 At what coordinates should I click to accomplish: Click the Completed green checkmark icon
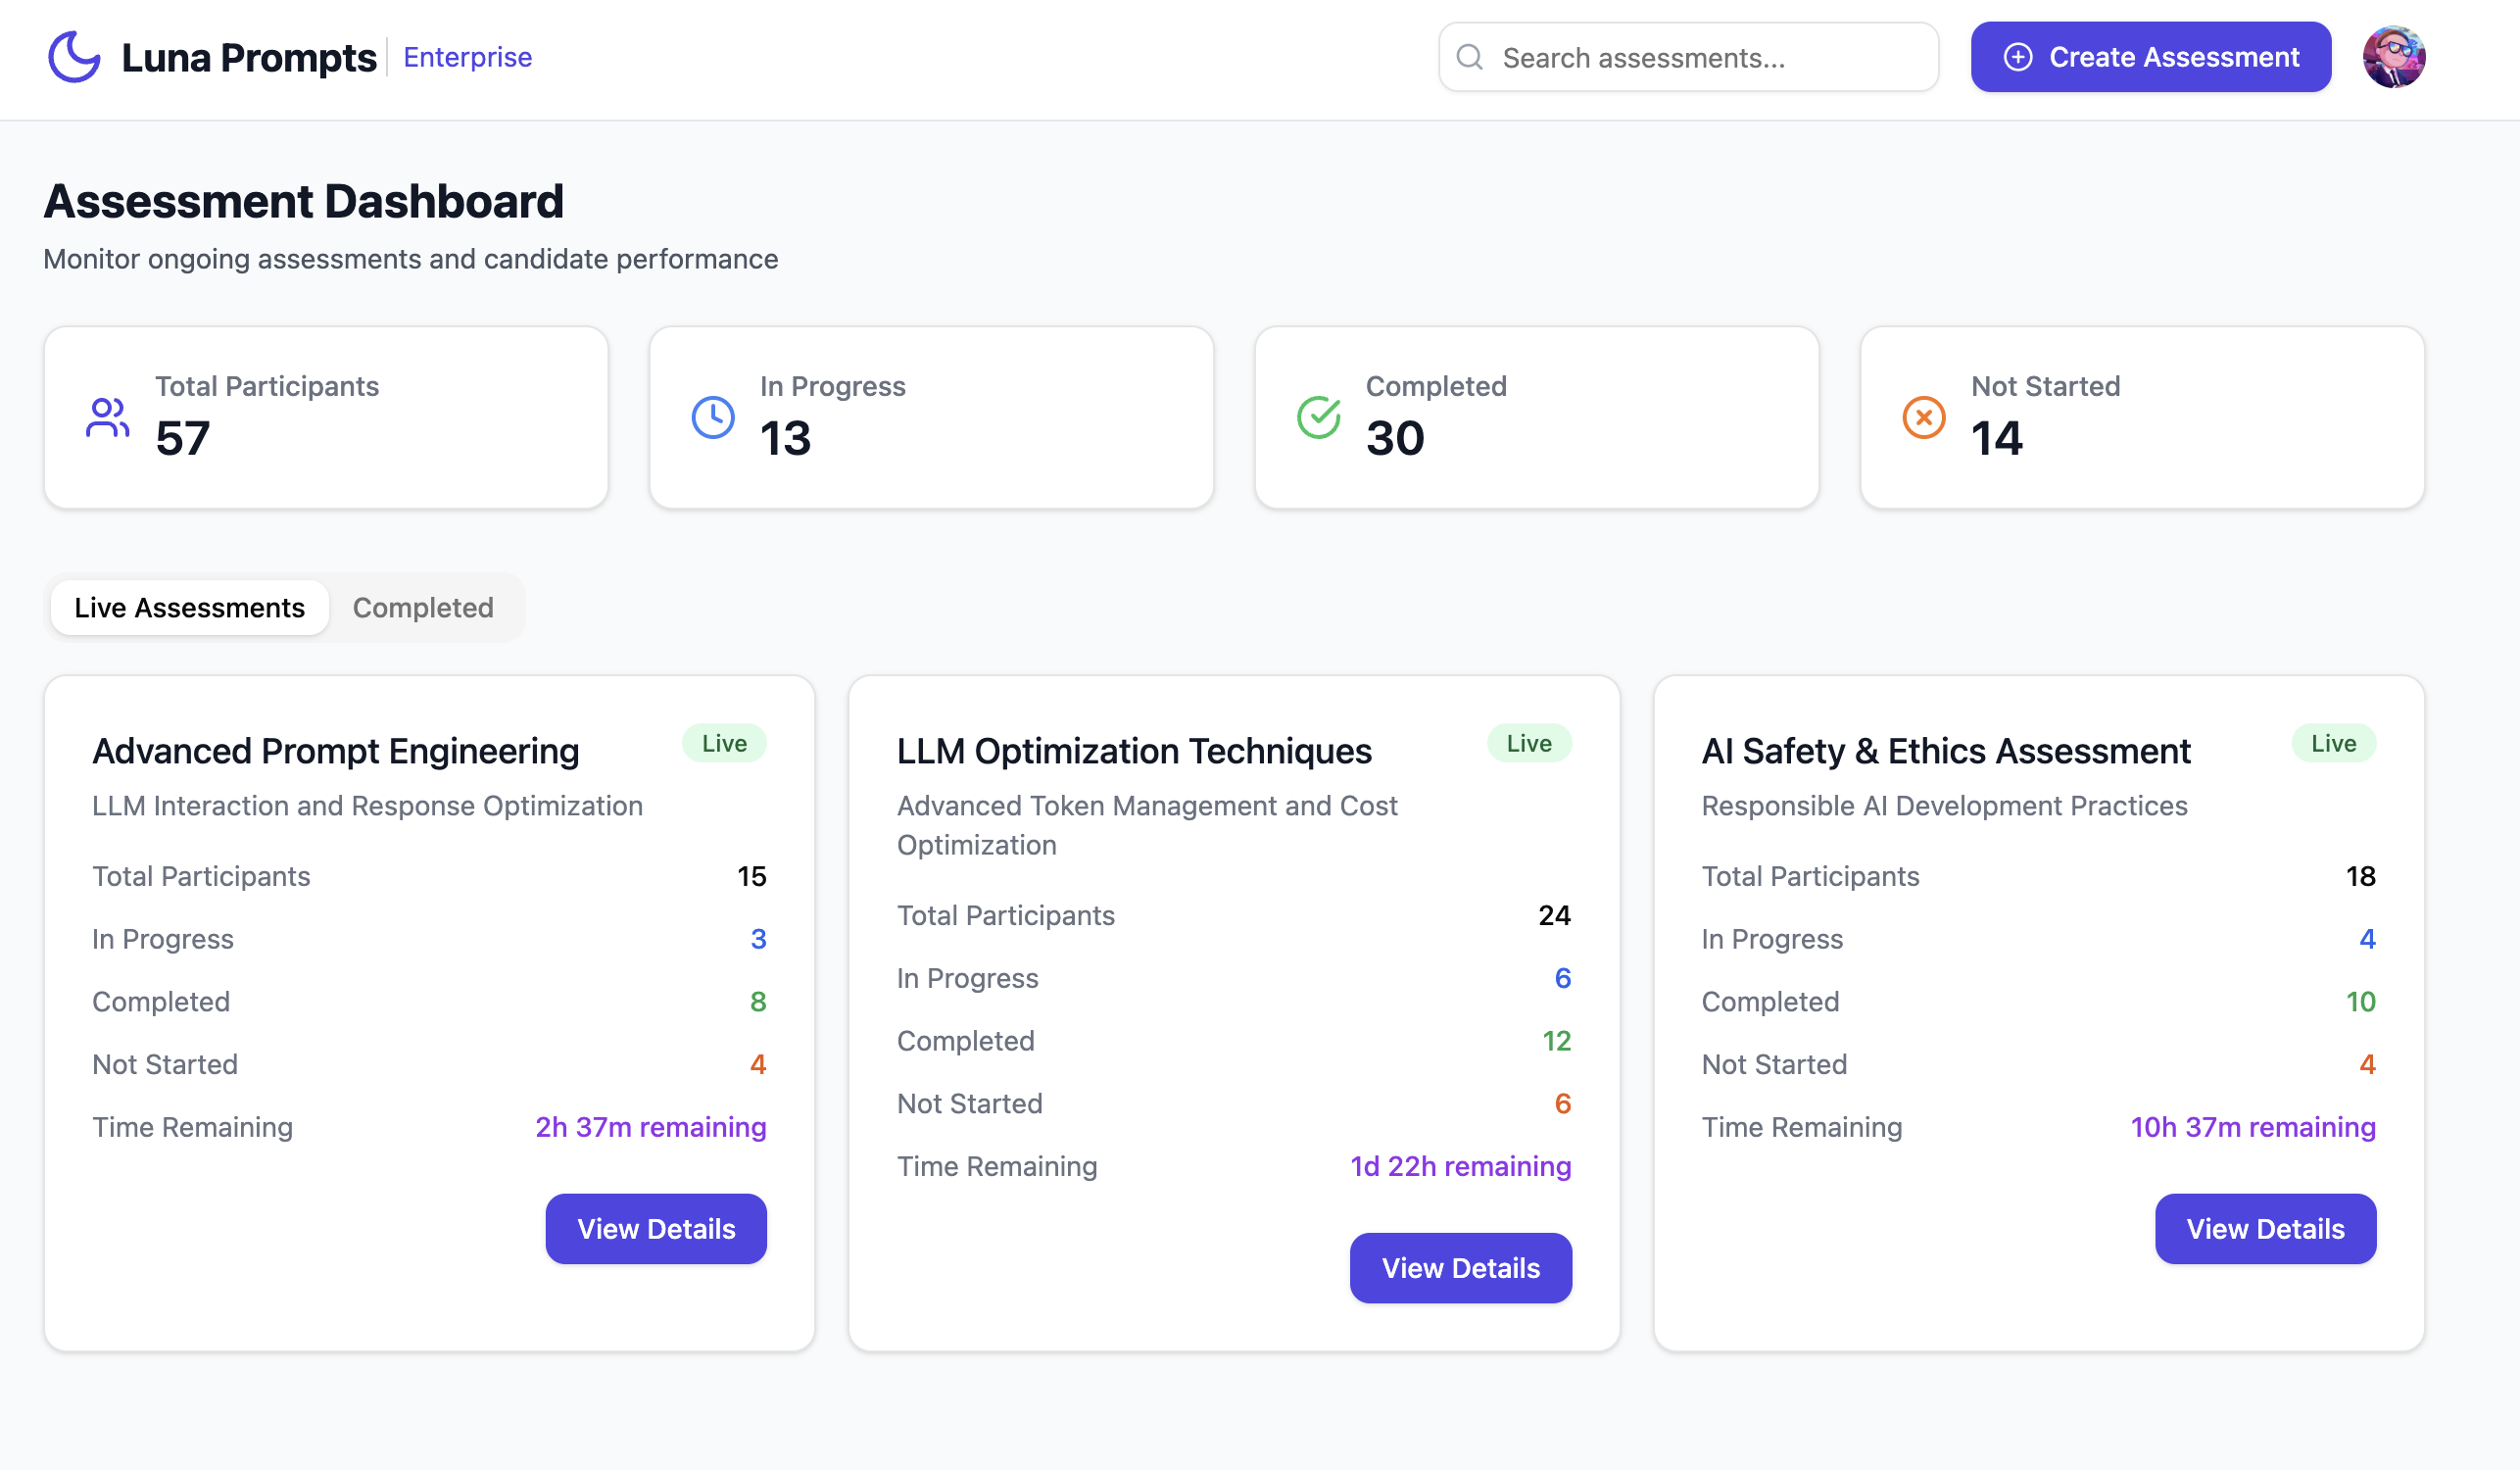1319,417
